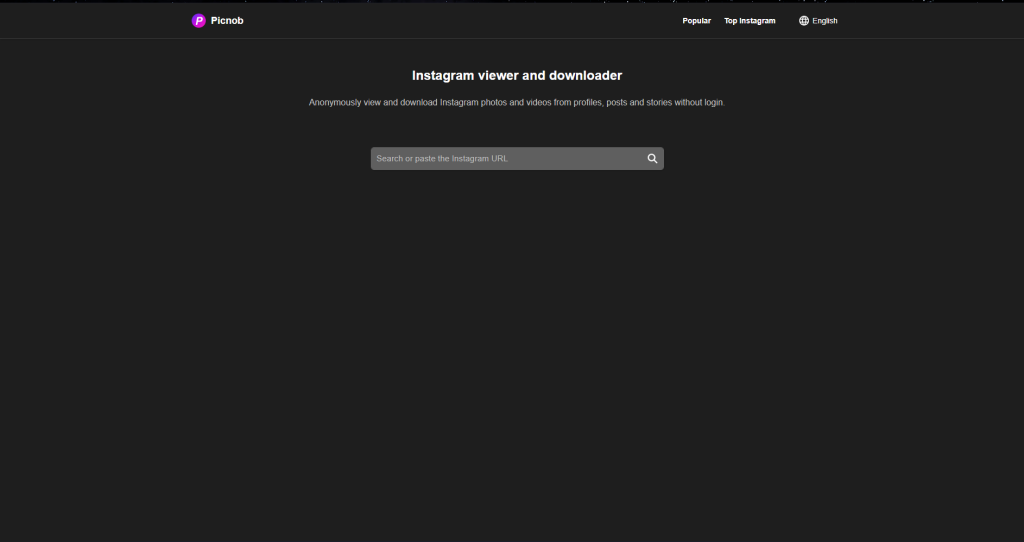
Task: Click 'without login' in the subtitle text
Action: pos(699,103)
